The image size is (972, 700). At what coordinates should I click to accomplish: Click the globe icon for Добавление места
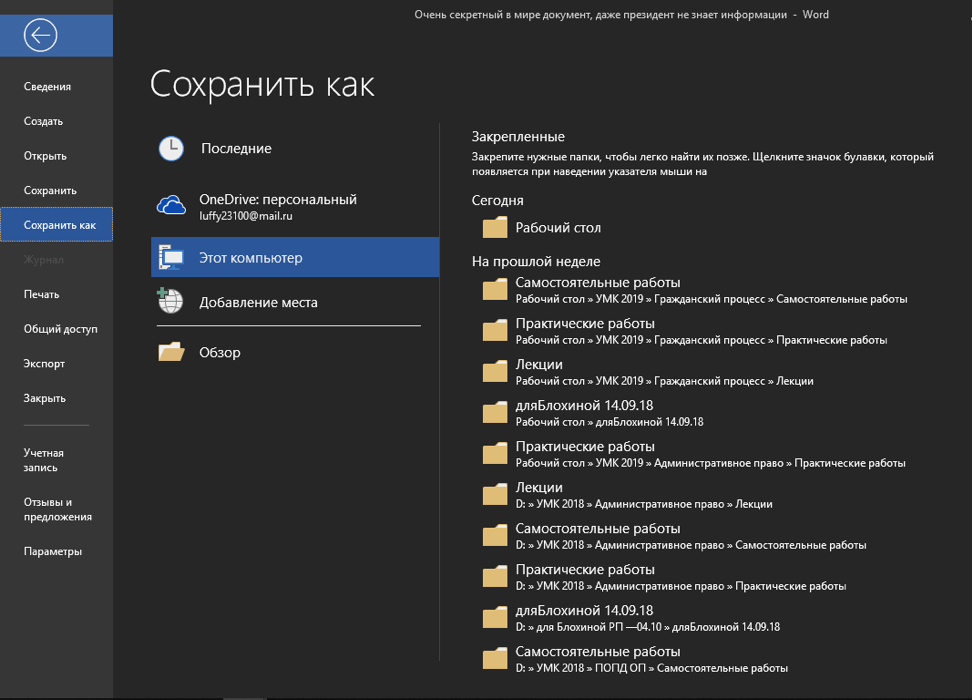(x=170, y=301)
